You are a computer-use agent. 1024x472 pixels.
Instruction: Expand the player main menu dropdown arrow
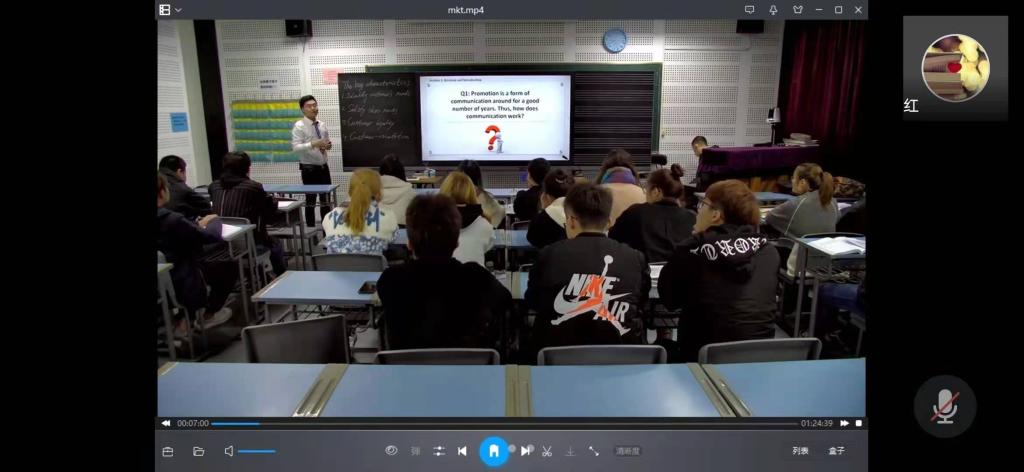pos(178,10)
